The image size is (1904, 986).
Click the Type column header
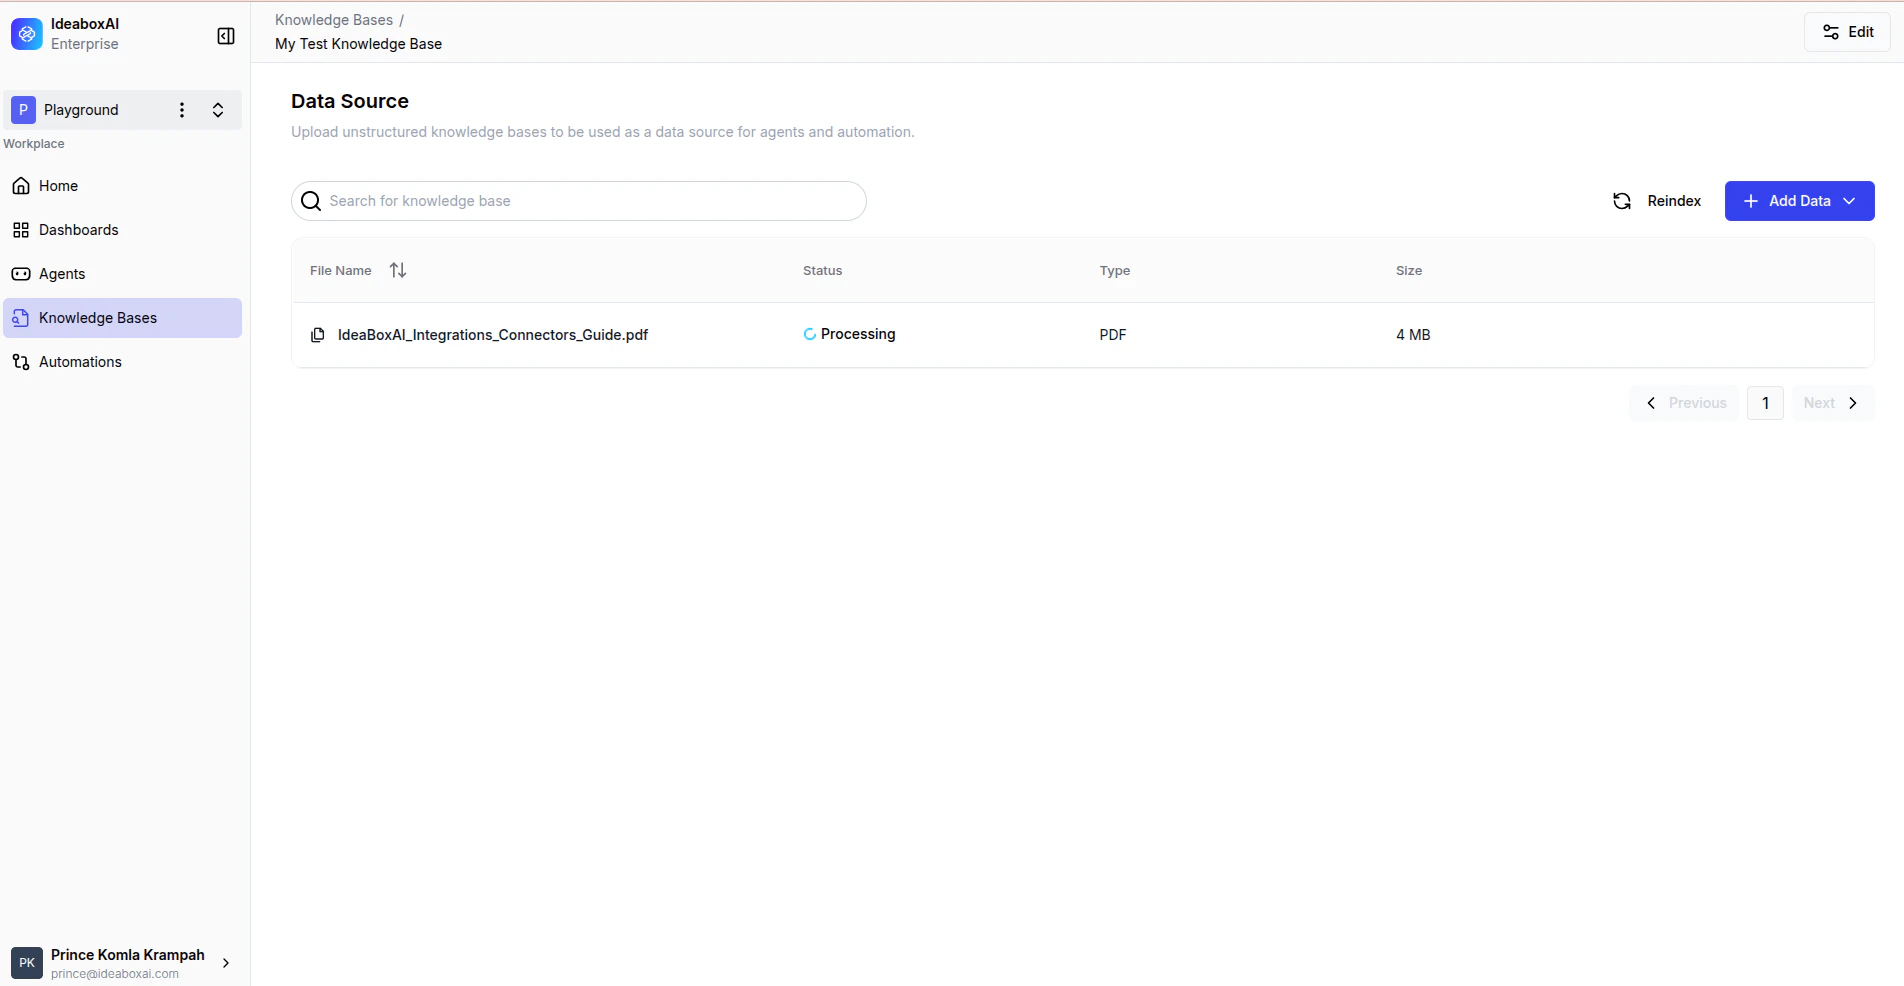[1115, 271]
